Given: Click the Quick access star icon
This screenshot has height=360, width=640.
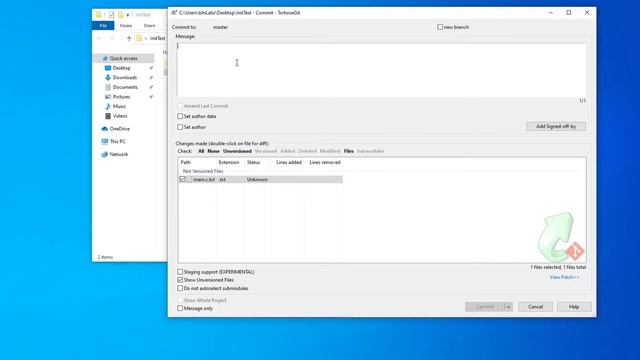Looking at the screenshot, I should 105,58.
